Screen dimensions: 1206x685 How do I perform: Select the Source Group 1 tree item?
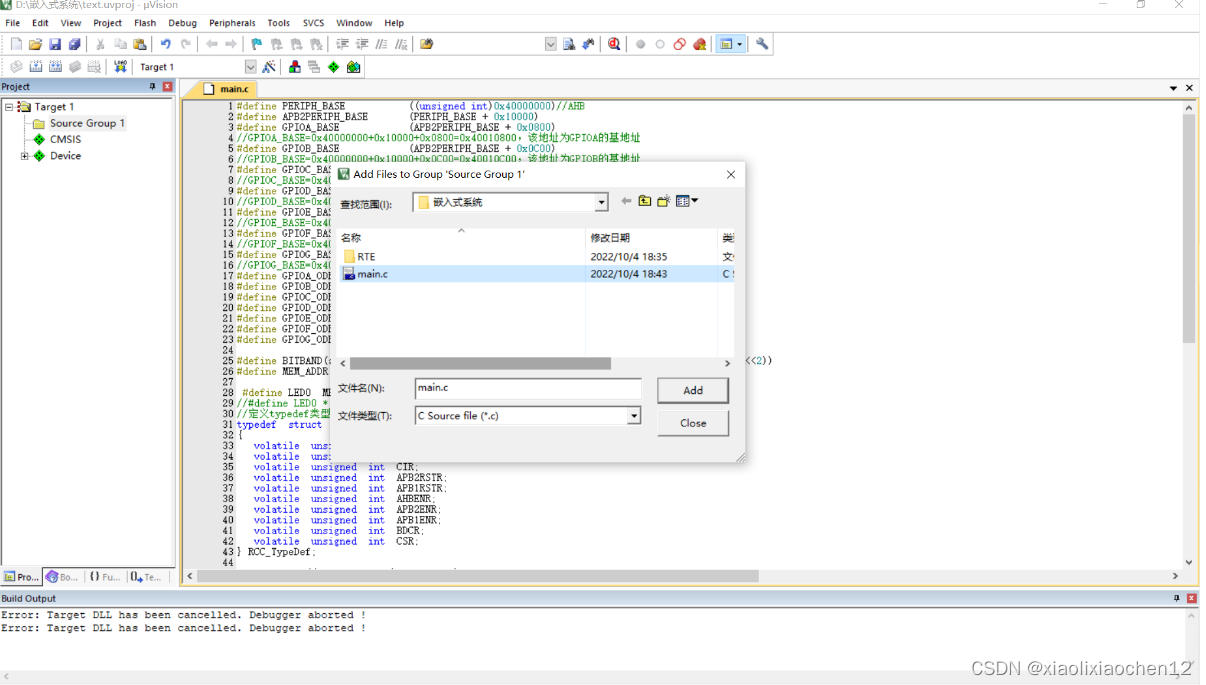[87, 123]
